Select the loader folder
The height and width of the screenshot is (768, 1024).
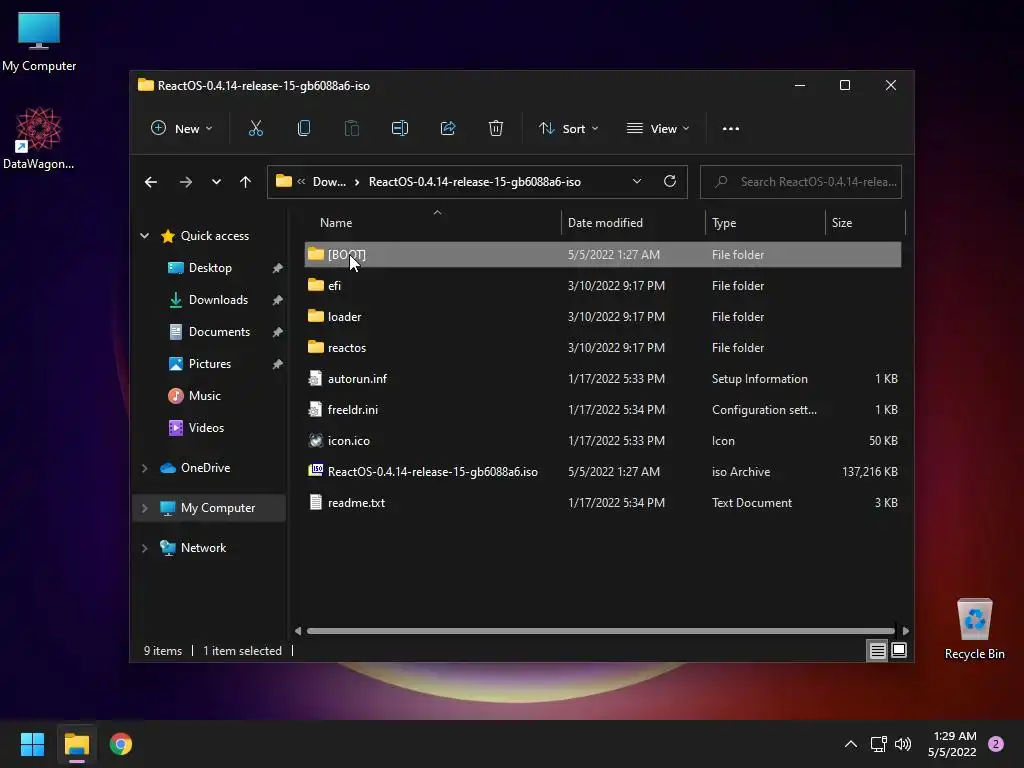pyautogui.click(x=603, y=317)
